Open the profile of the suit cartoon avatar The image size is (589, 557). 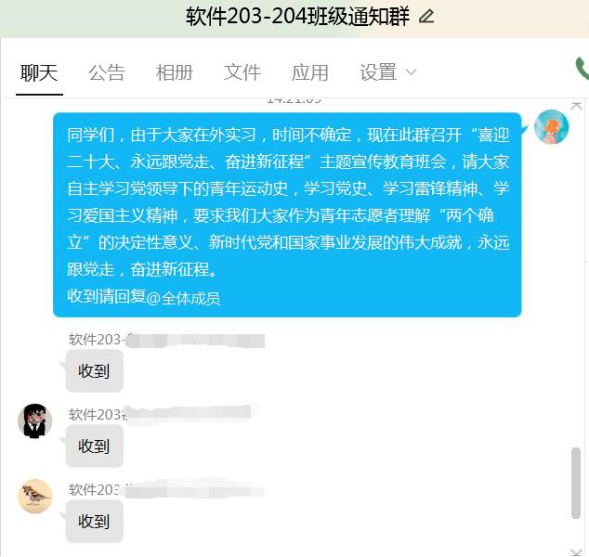click(35, 421)
